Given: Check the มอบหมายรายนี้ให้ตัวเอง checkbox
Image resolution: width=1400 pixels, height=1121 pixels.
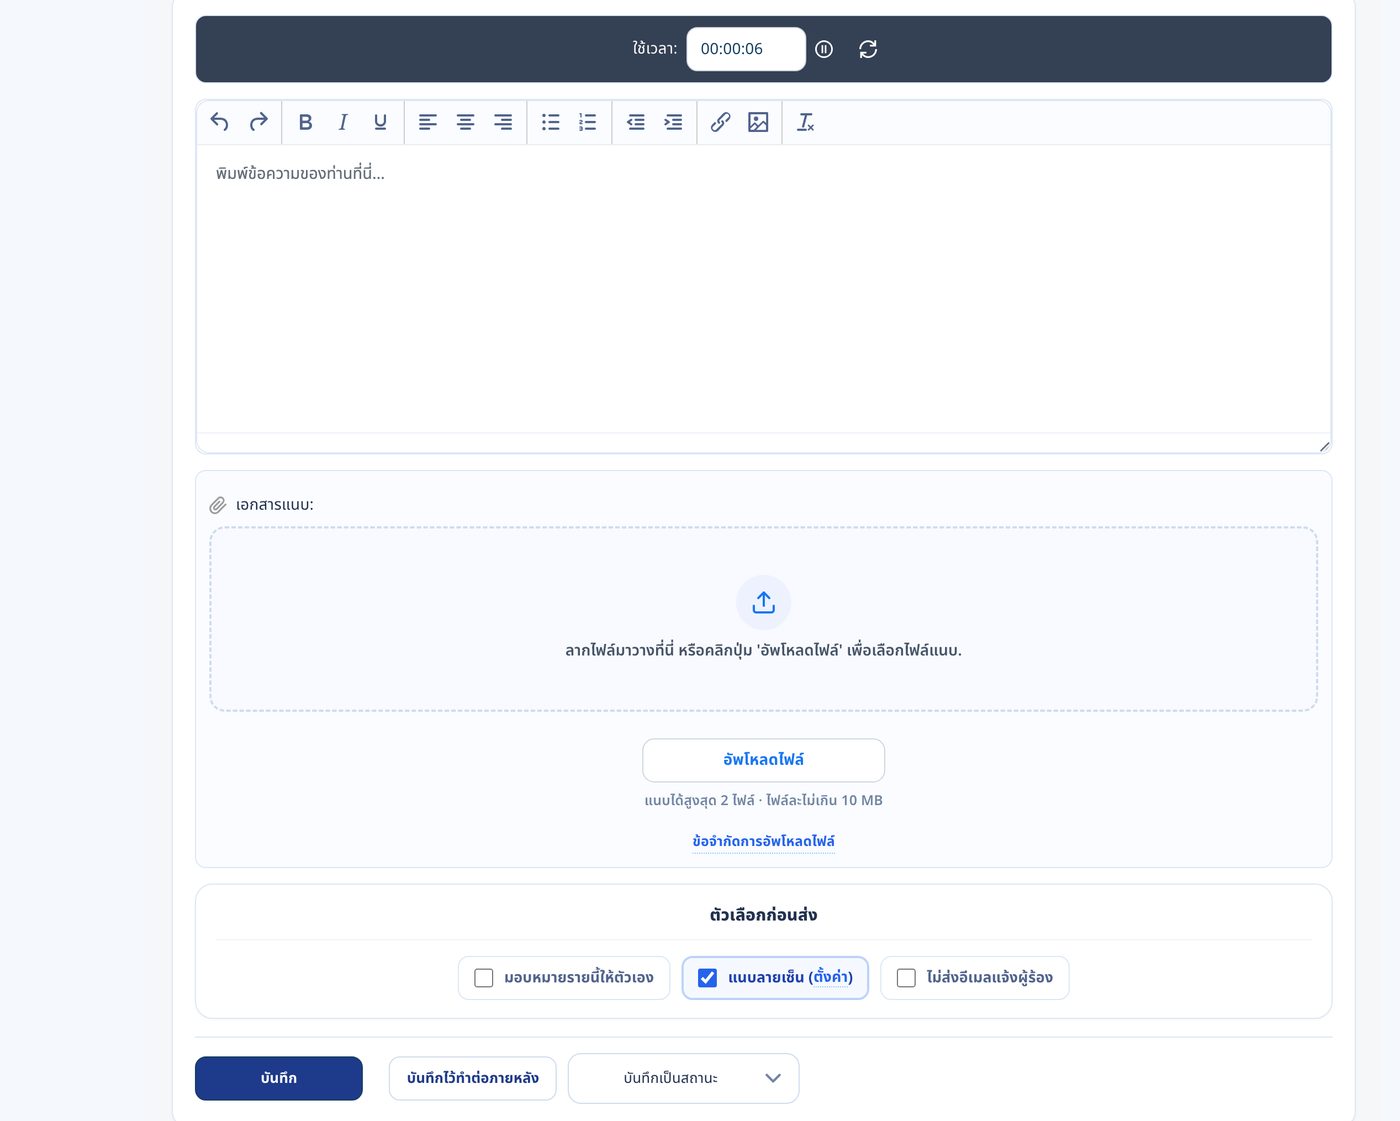Looking at the screenshot, I should [484, 978].
